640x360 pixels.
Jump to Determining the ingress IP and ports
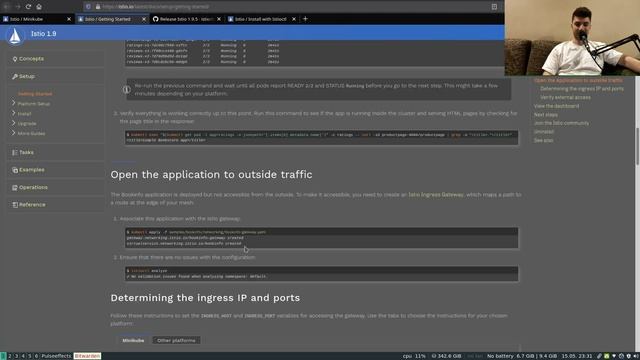coord(582,89)
